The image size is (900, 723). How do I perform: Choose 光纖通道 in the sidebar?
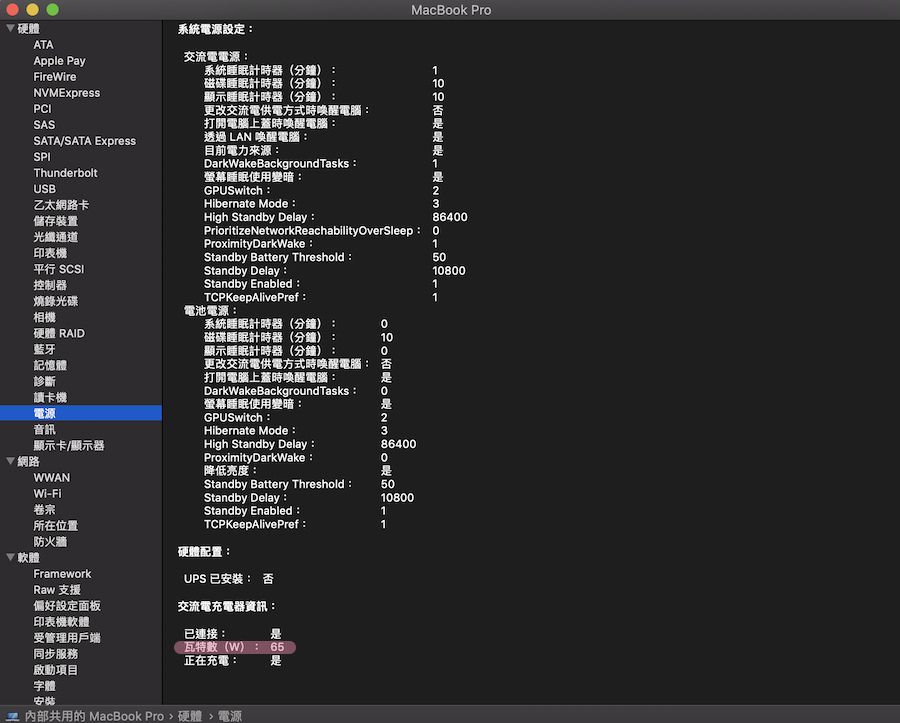point(56,238)
